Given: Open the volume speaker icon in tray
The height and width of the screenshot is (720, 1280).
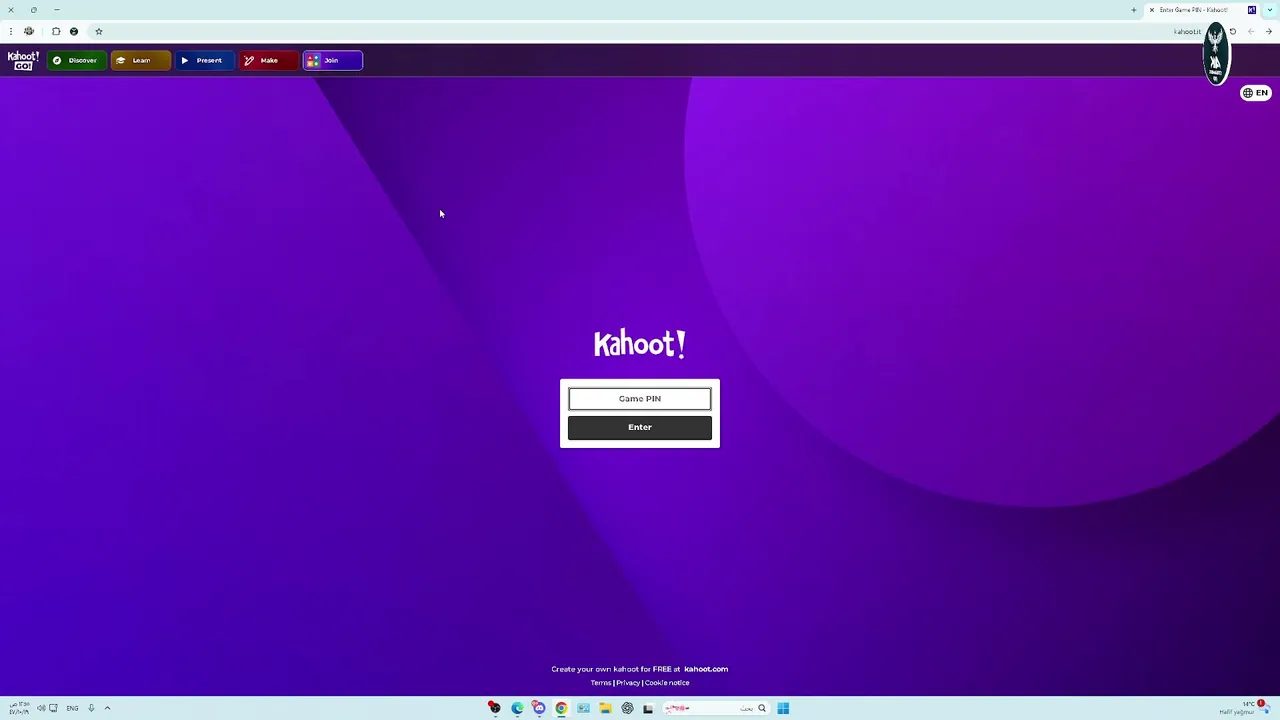Looking at the screenshot, I should (x=40, y=708).
